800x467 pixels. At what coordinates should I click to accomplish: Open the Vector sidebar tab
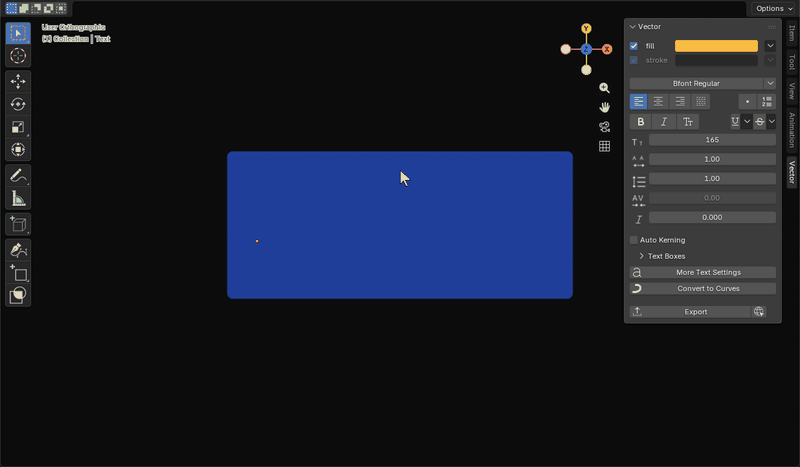791,172
